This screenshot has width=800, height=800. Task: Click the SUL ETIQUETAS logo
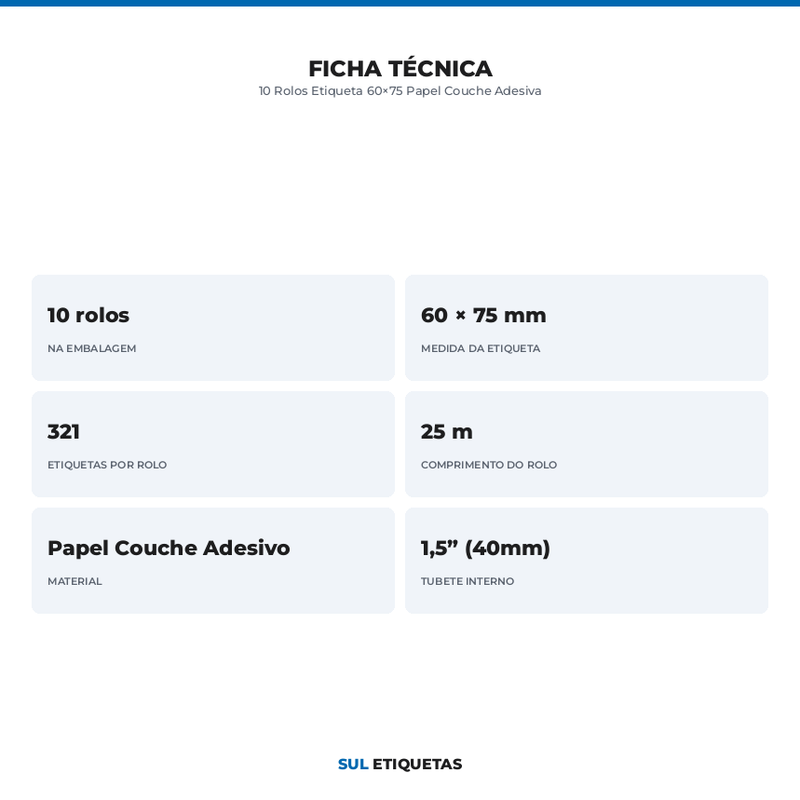(400, 764)
